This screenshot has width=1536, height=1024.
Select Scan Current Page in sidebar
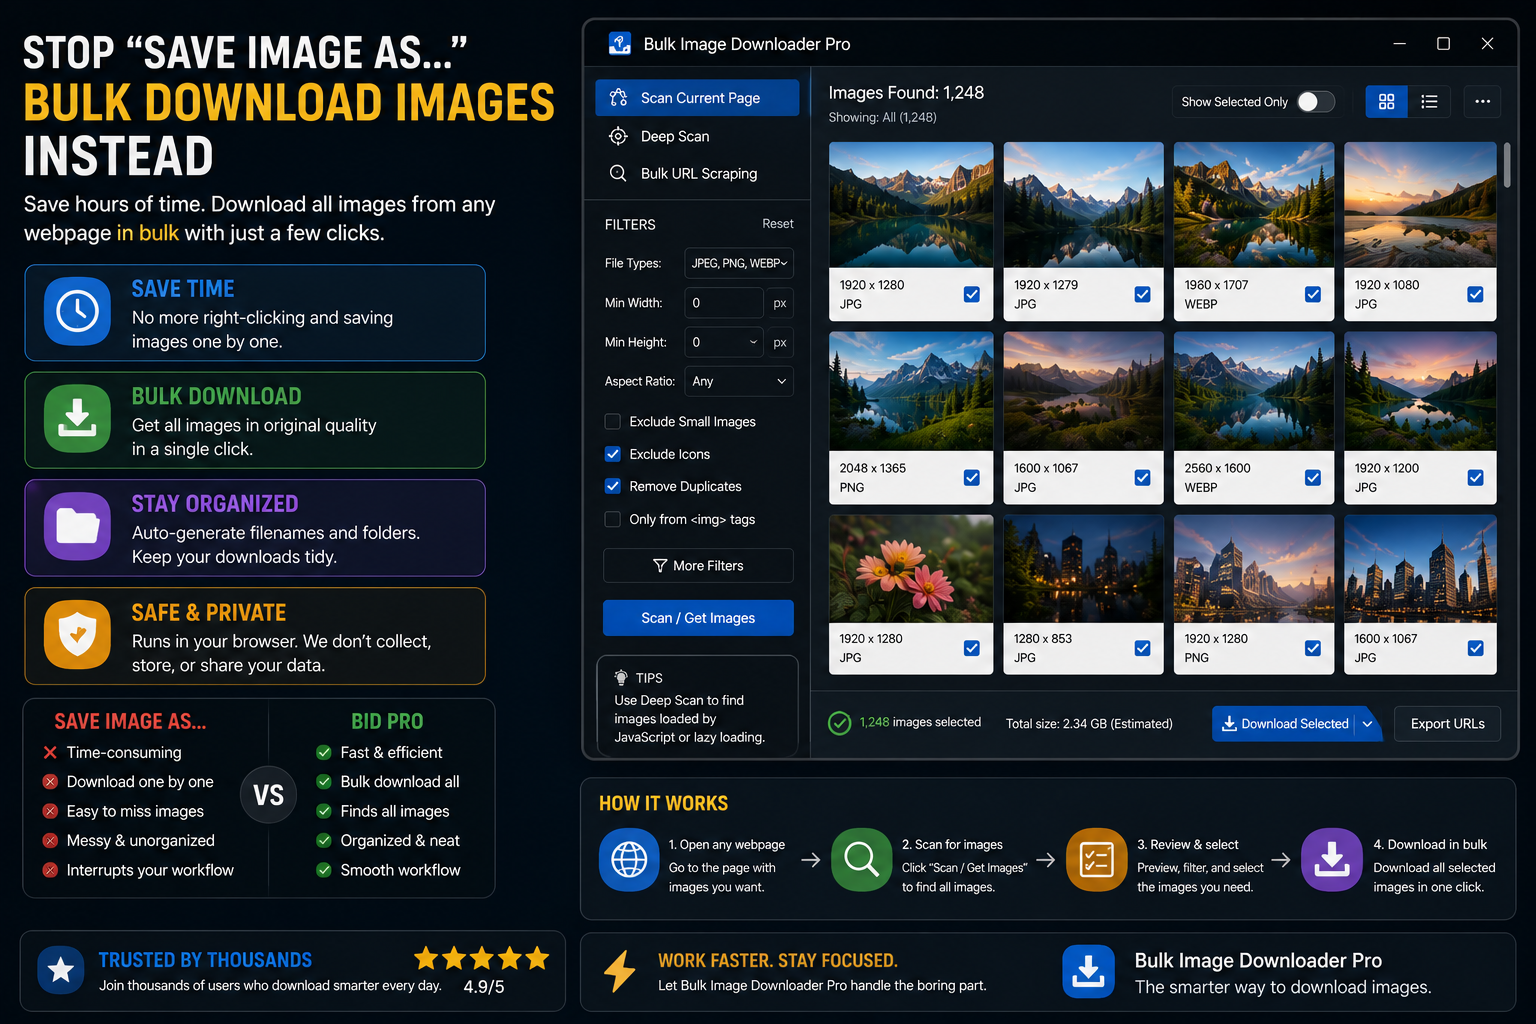click(x=697, y=98)
